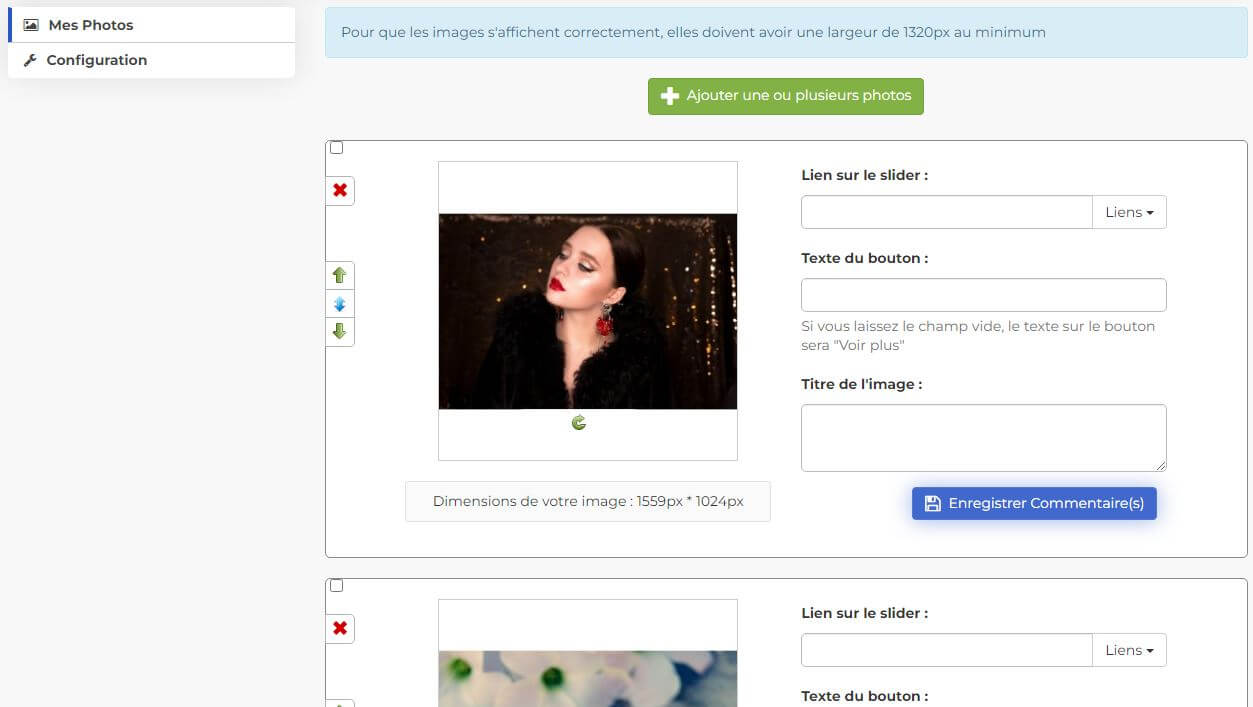The height and width of the screenshot is (707, 1253).
Task: Move first photo up with green up arrow
Action: 340,275
